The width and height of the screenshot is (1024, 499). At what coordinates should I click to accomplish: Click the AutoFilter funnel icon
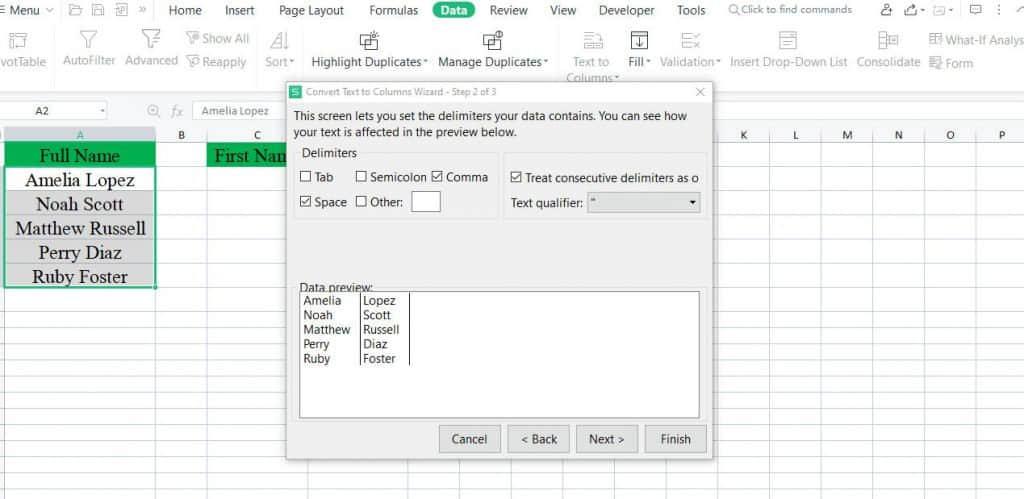tap(89, 40)
